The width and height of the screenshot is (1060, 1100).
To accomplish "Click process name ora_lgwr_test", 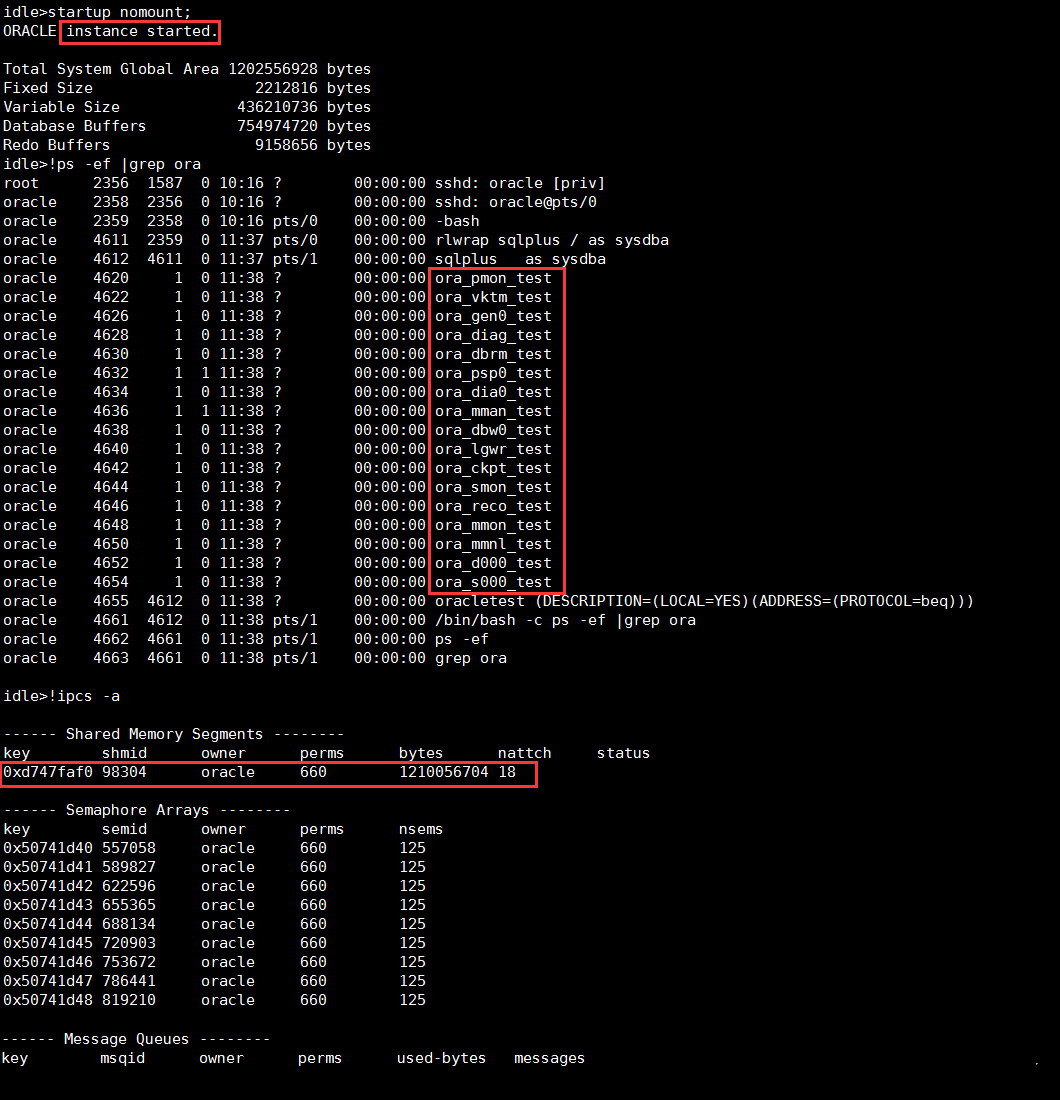I will [x=493, y=448].
